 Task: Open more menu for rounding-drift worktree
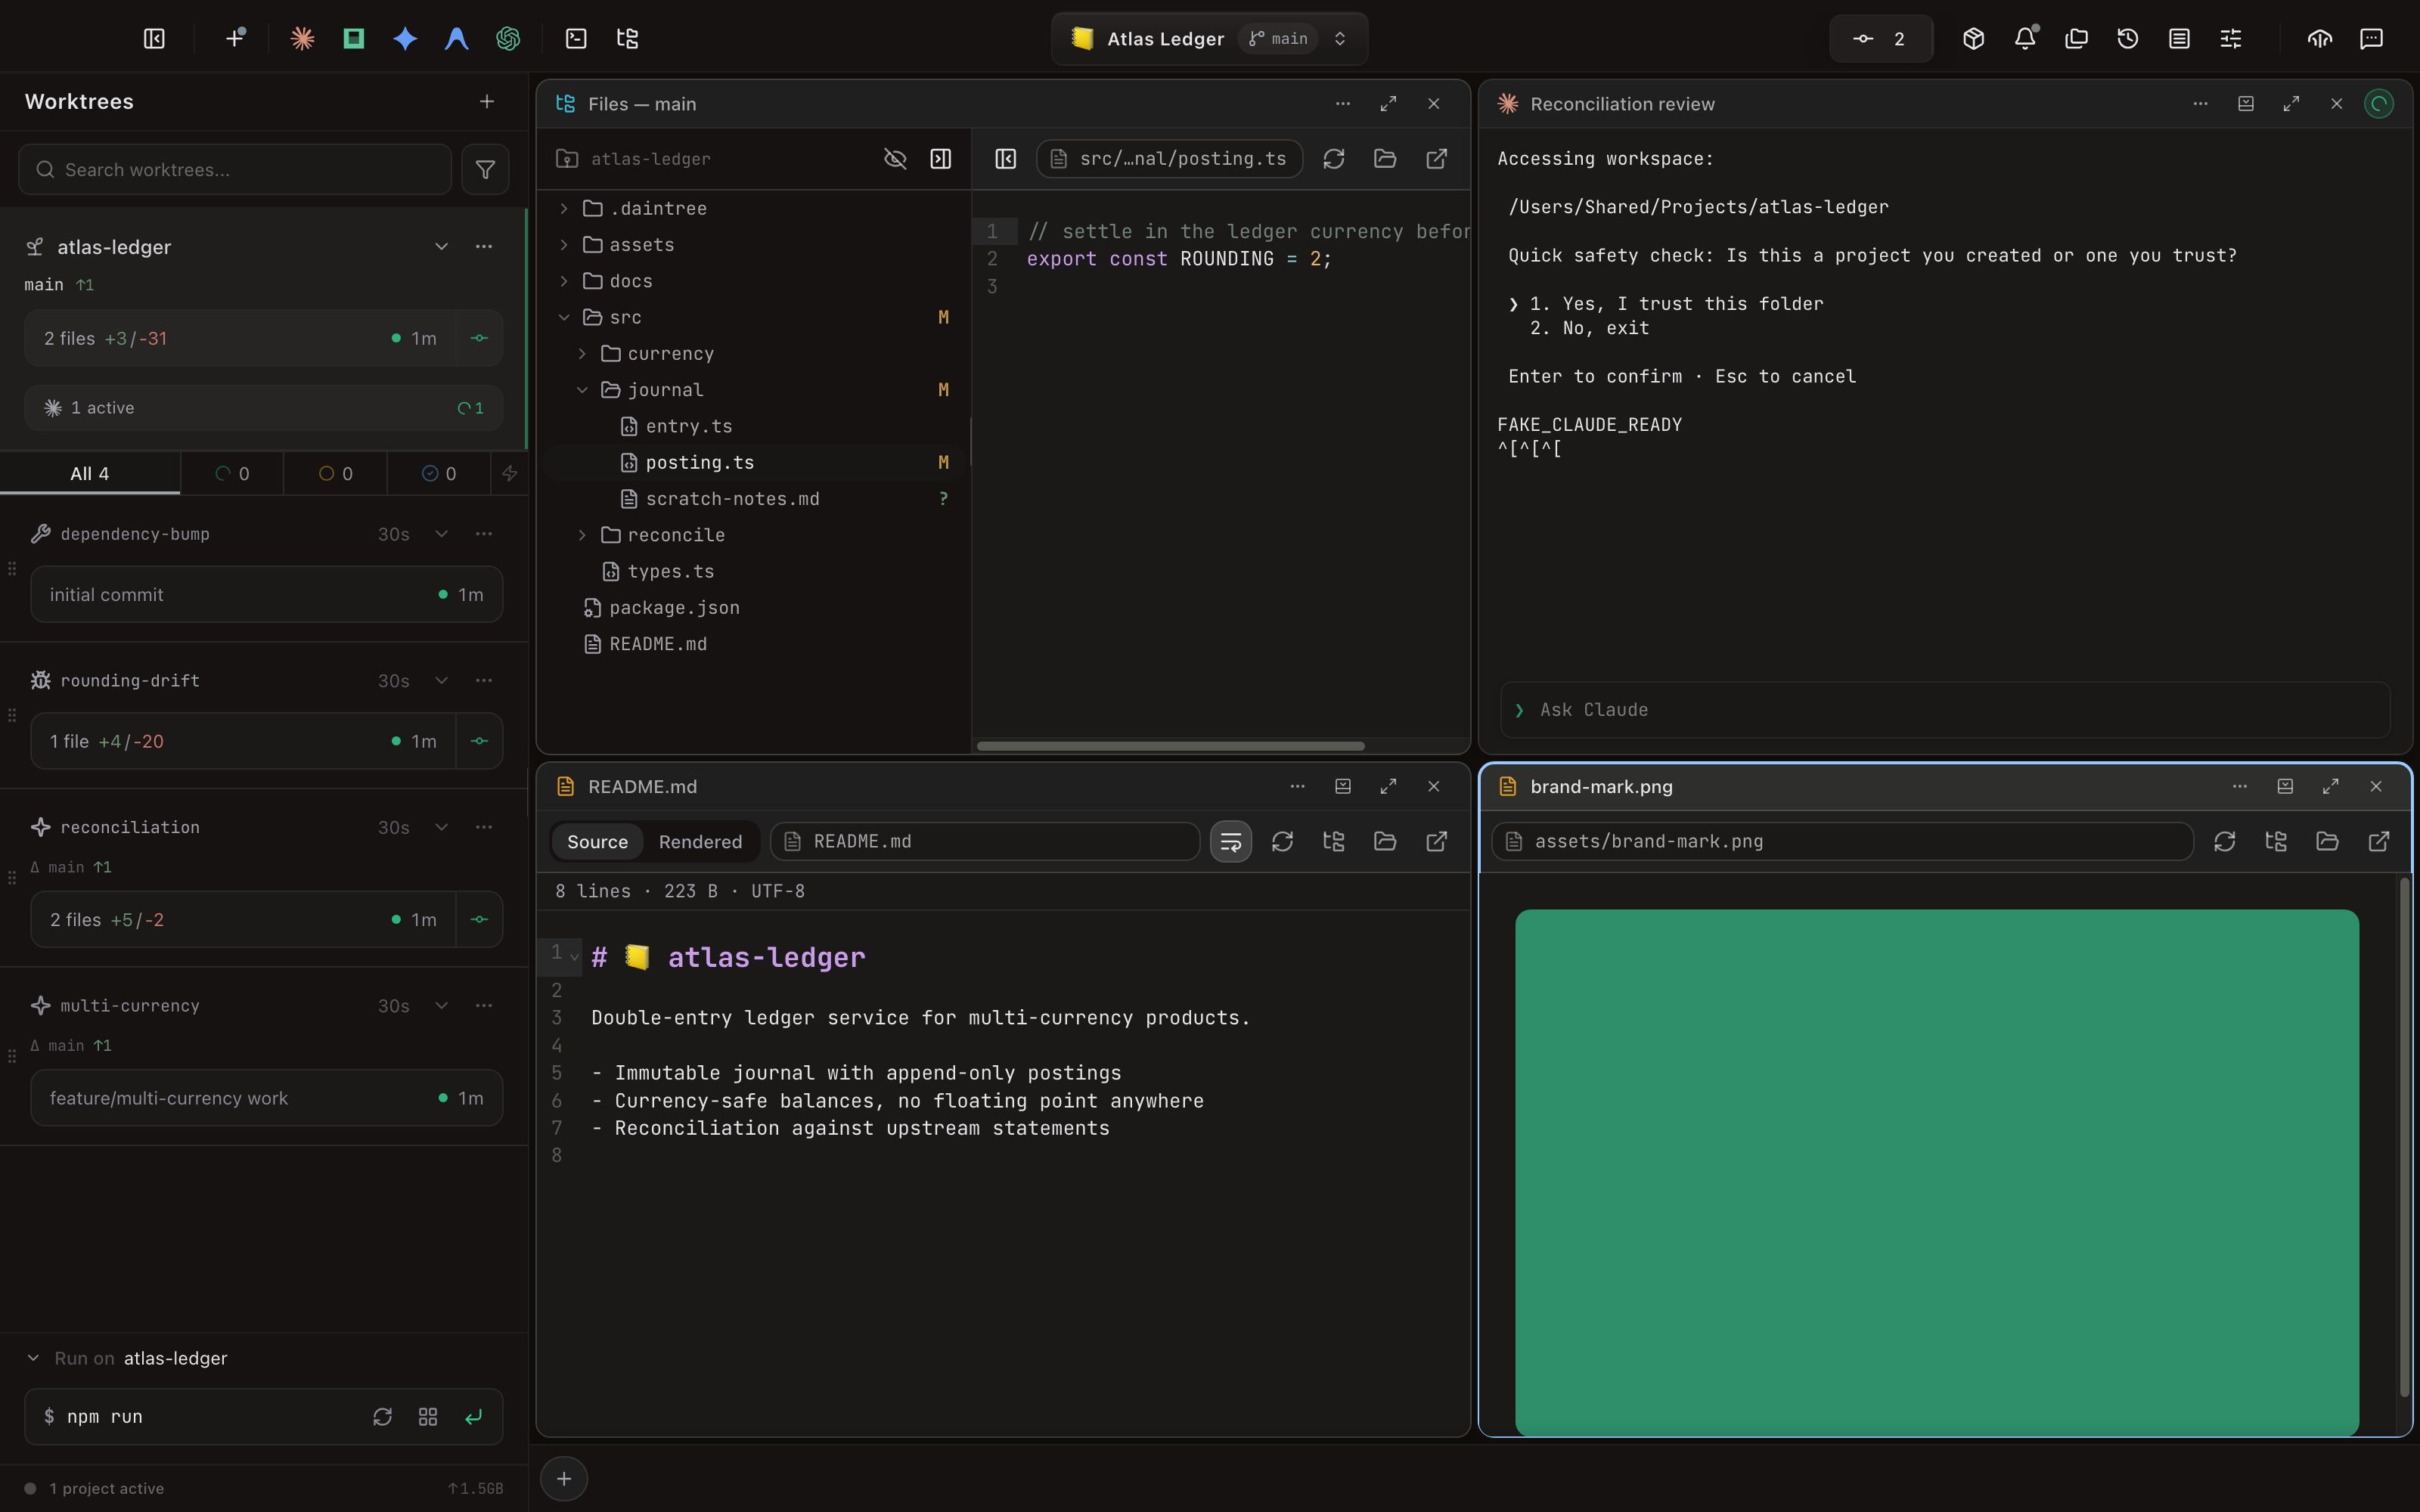pyautogui.click(x=484, y=680)
